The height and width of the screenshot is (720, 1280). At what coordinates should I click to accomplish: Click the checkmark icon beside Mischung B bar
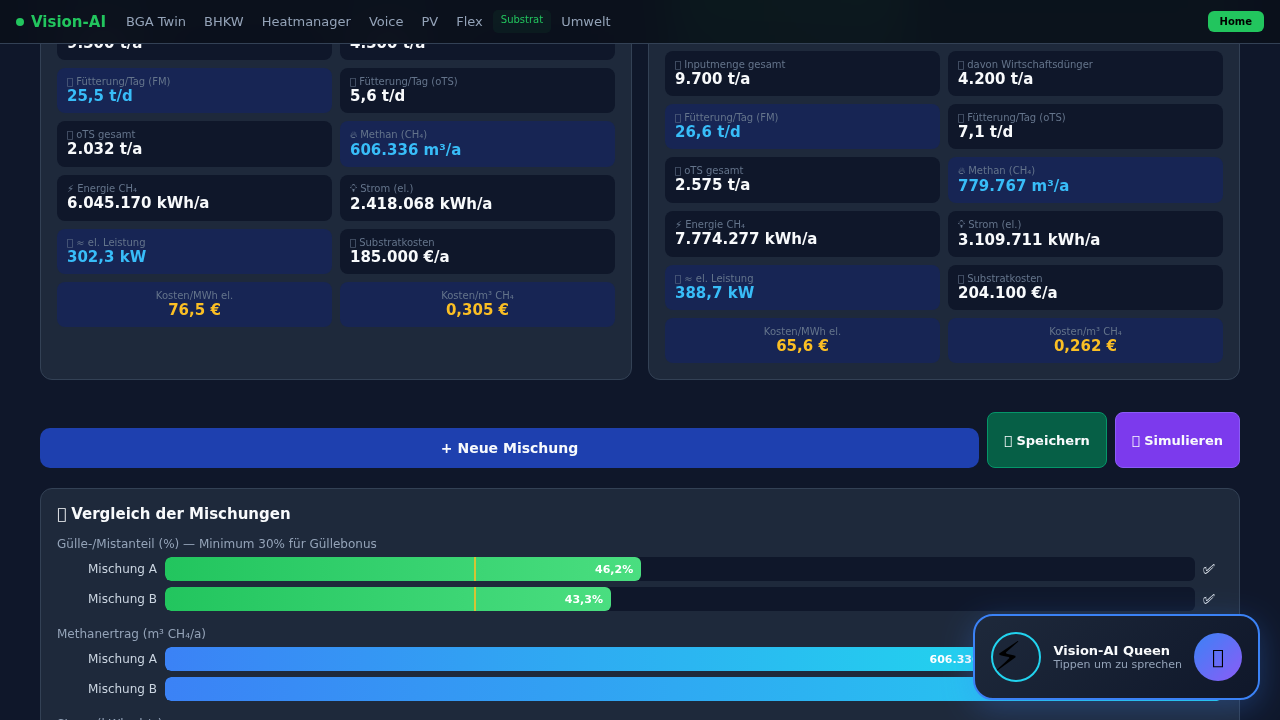point(1208,599)
